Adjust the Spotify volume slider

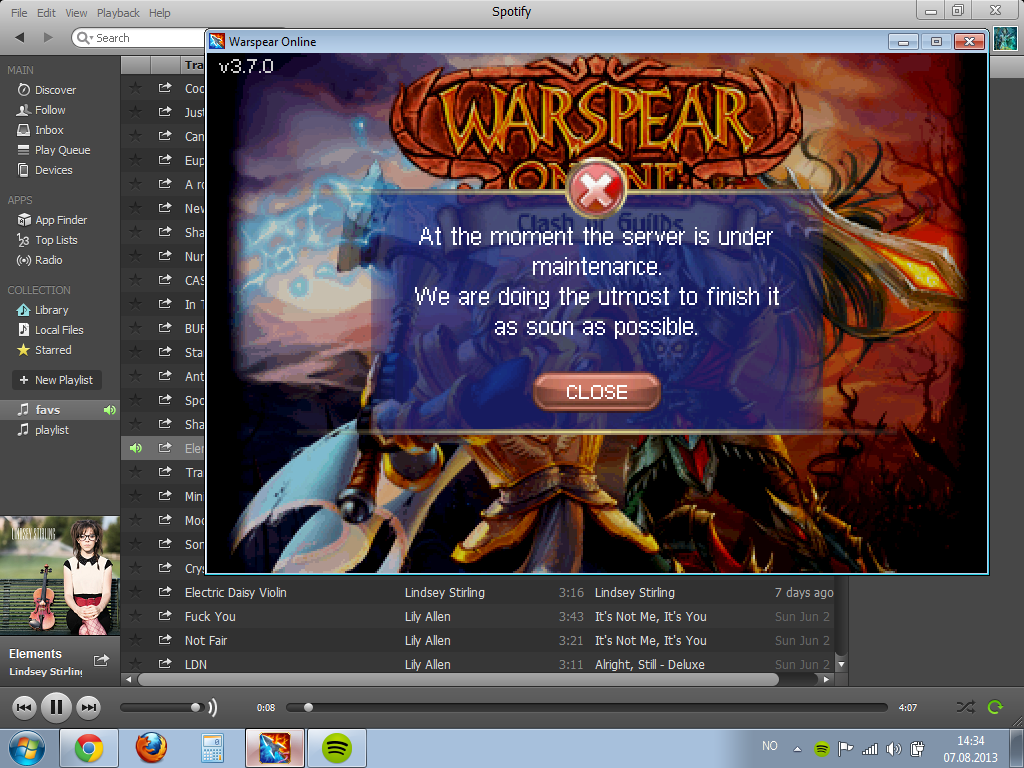pos(161,707)
